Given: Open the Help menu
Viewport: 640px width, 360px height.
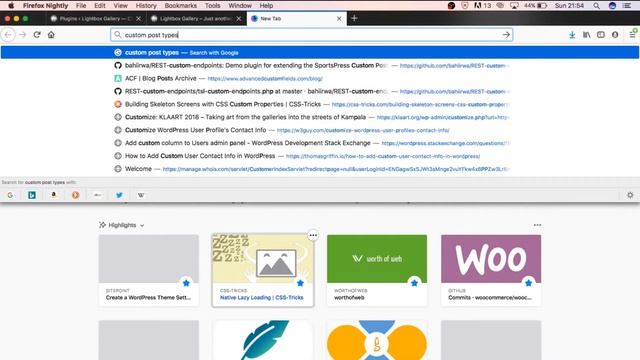Looking at the screenshot, I should pos(266,6).
